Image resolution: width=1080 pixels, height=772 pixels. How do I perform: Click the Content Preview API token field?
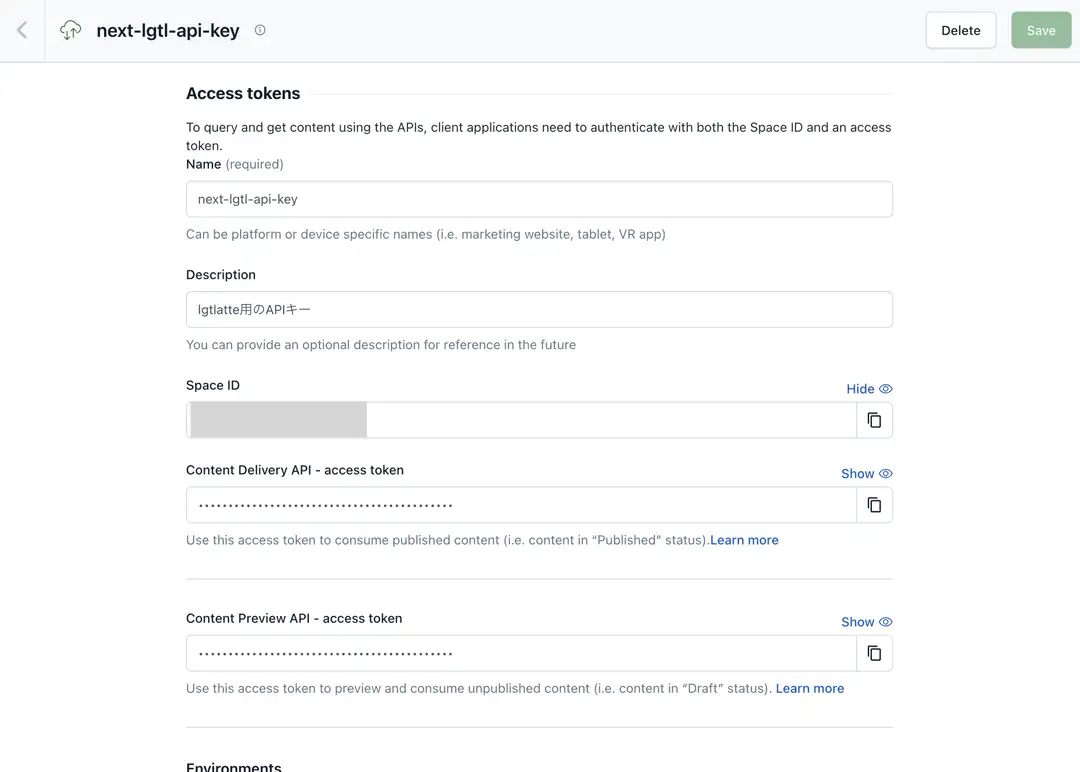click(x=520, y=653)
